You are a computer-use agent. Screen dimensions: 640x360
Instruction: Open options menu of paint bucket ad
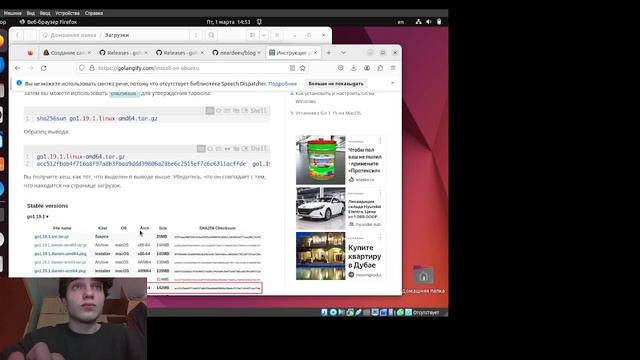coord(380,141)
